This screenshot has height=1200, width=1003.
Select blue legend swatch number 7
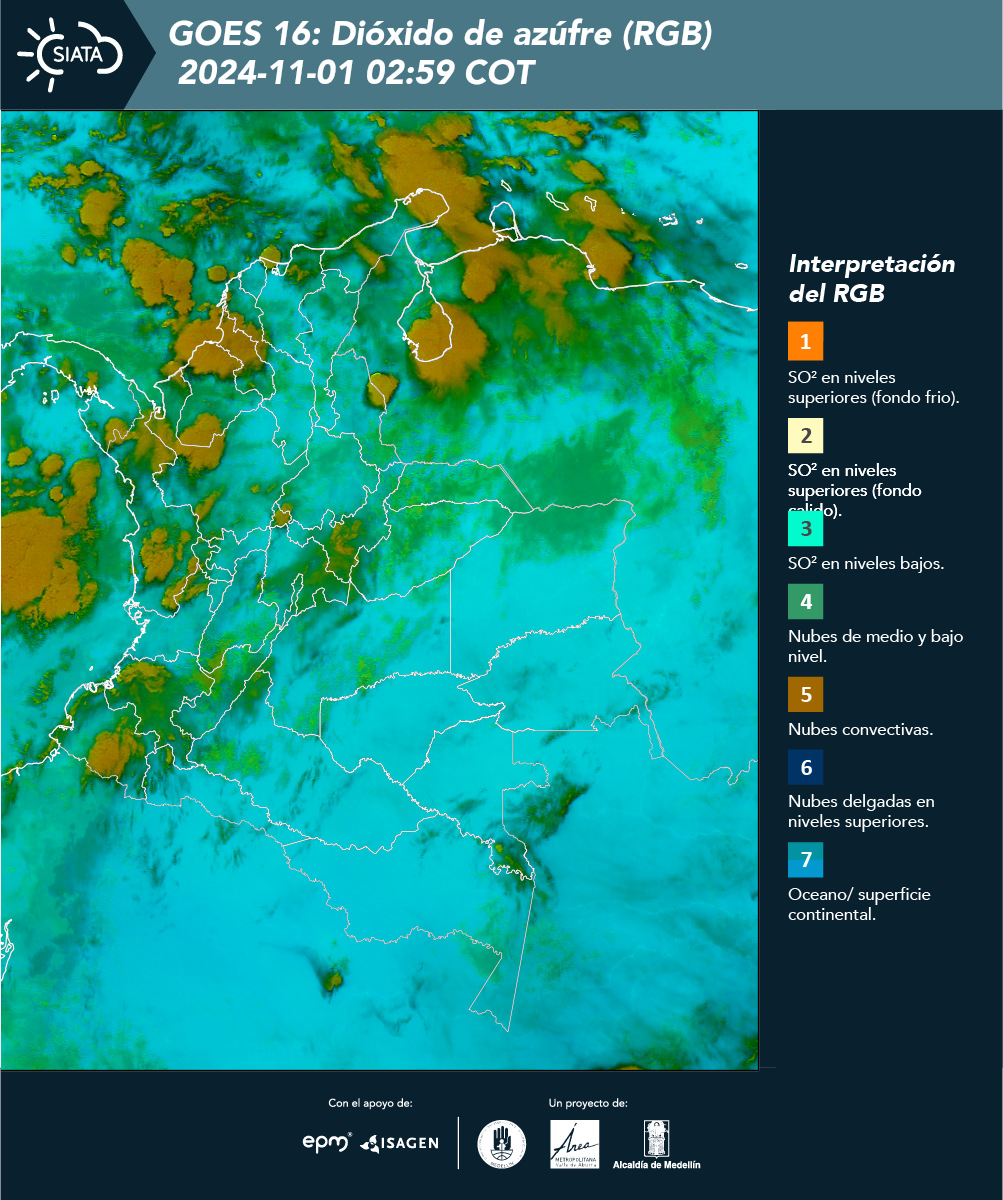tap(805, 860)
